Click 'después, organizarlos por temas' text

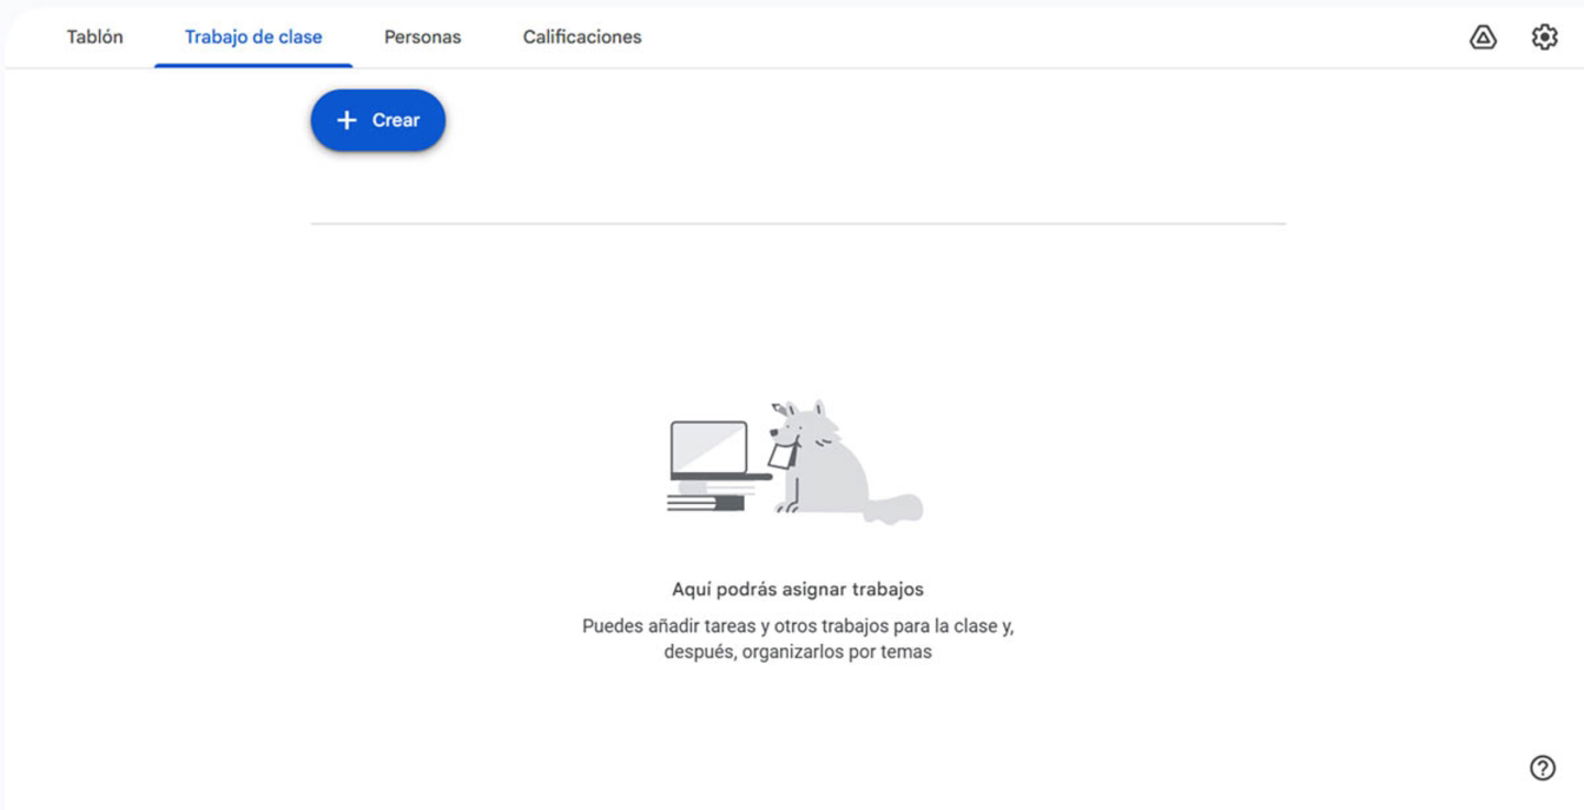tap(798, 652)
